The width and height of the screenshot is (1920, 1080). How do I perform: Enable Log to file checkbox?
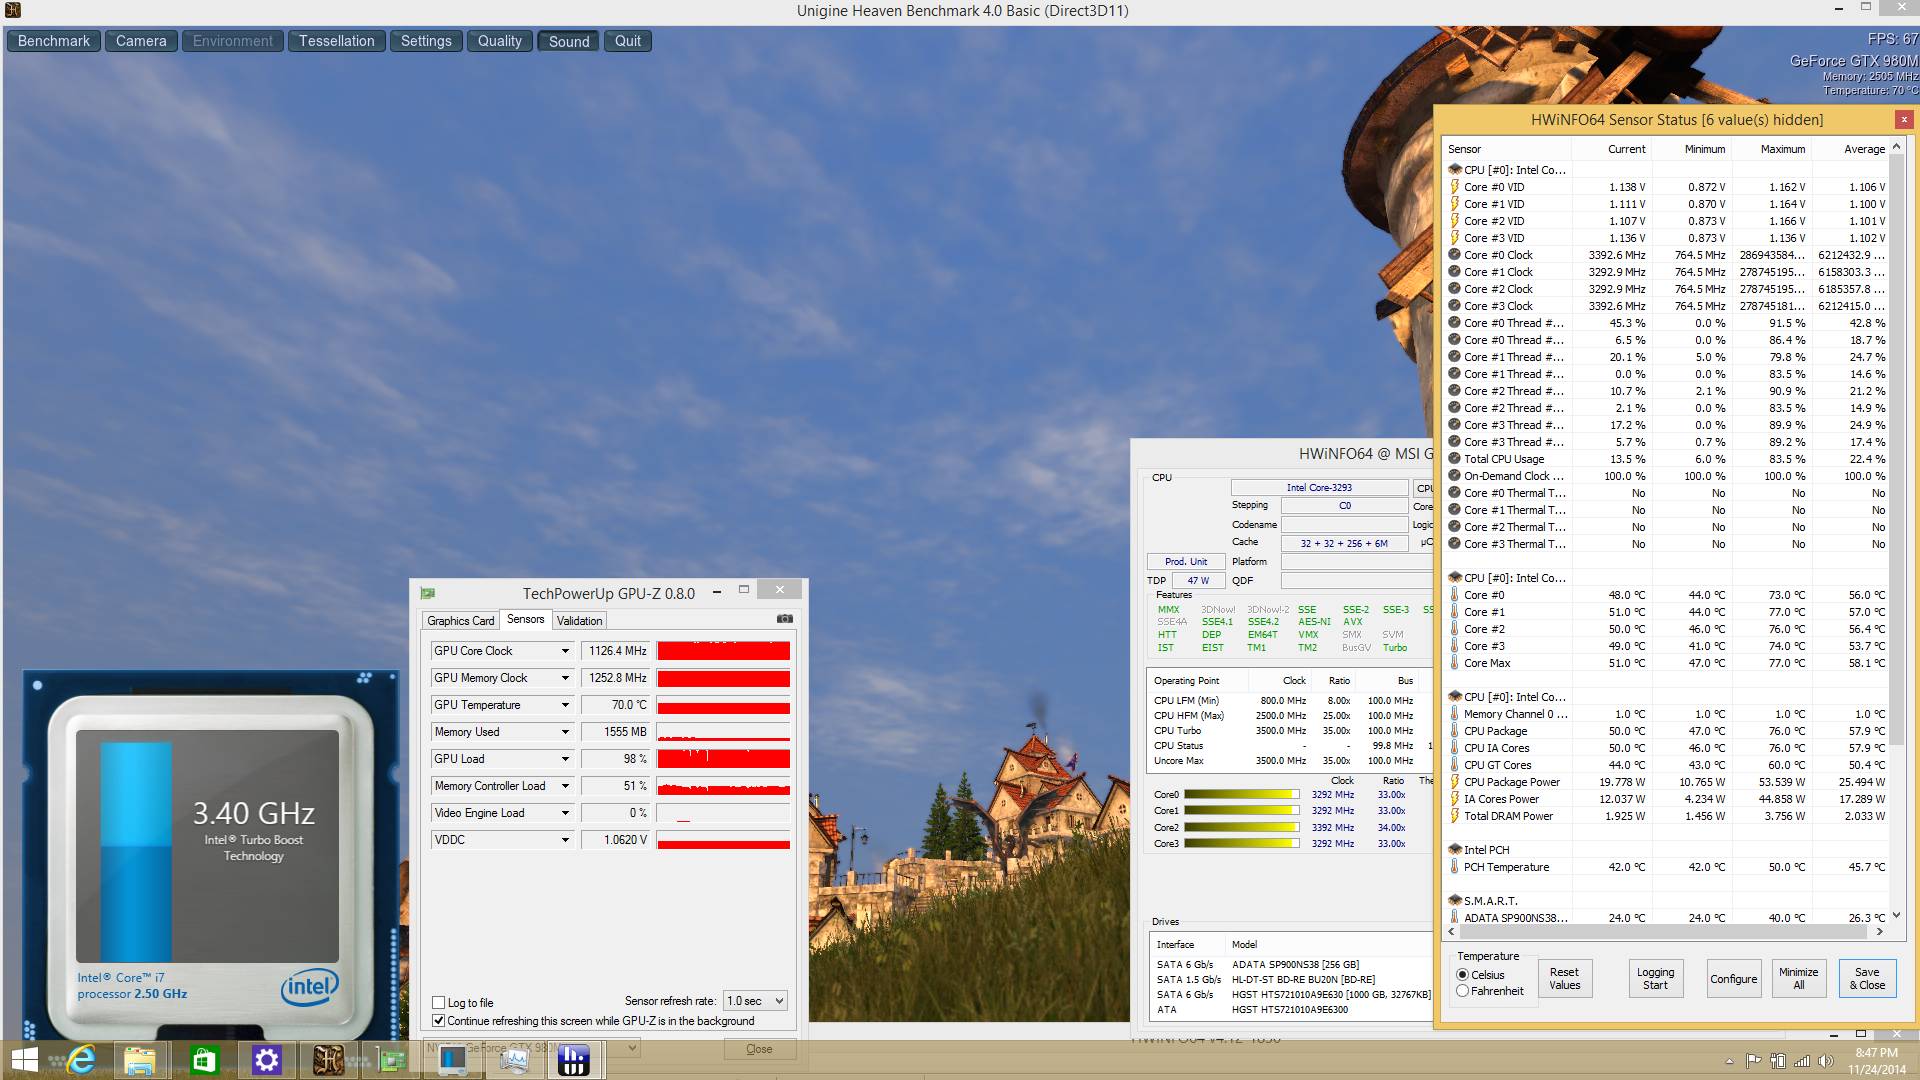438,1002
